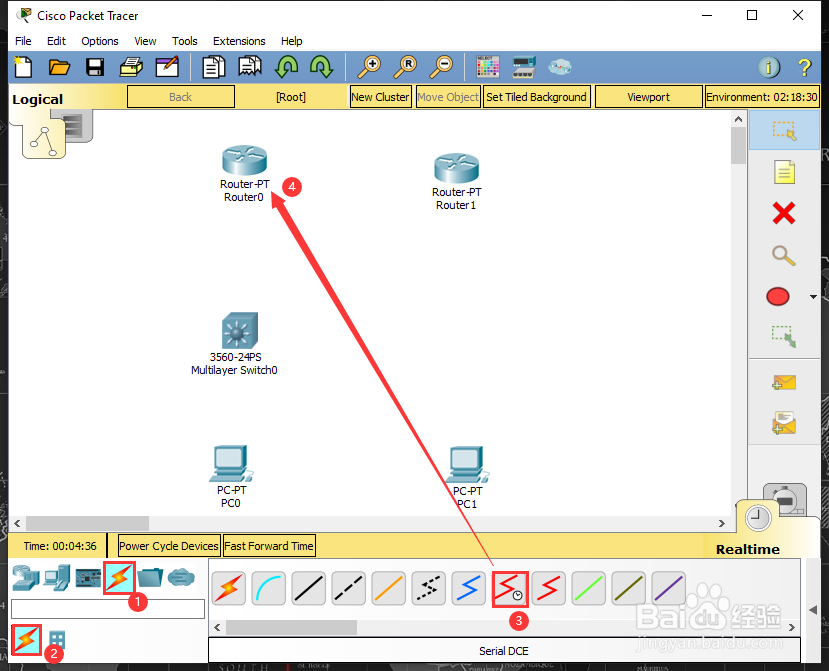Viewport: 829px width, 671px height.
Task: Select the orange Fiber cable
Action: (389, 589)
